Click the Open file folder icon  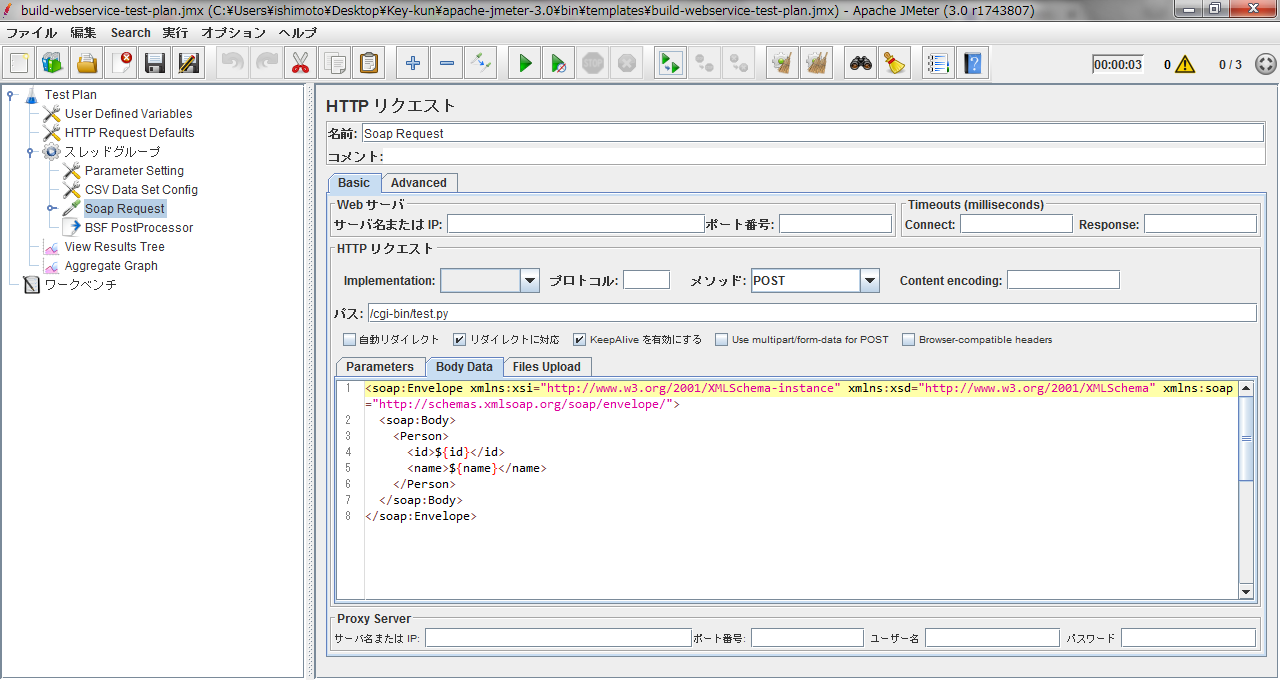[87, 63]
